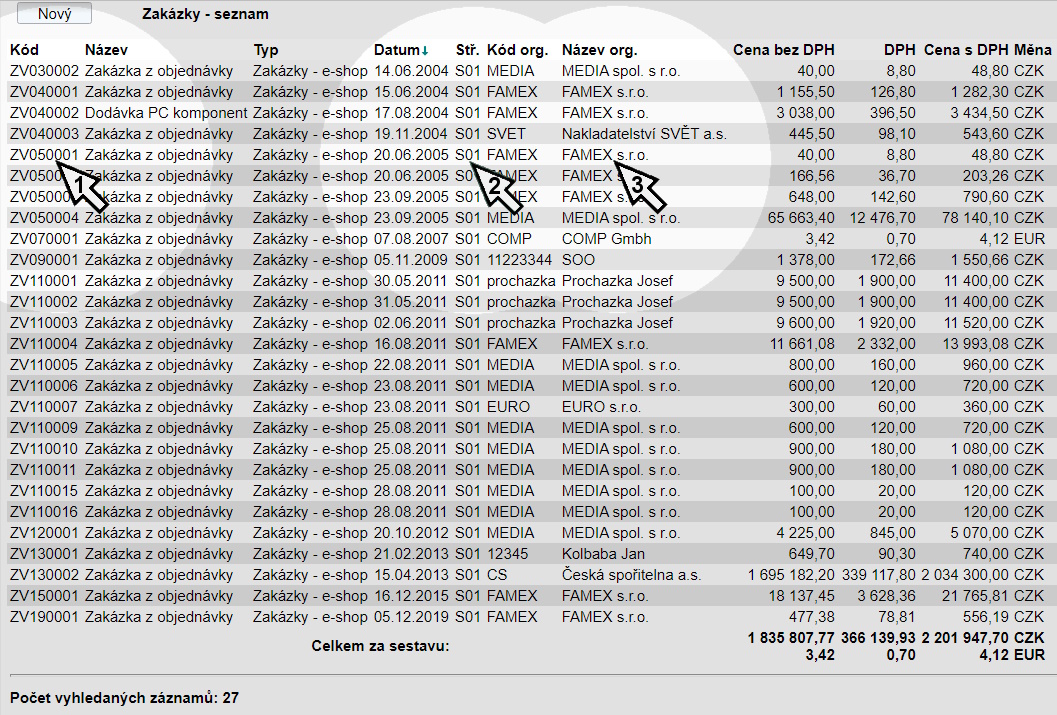Click the Stř. column header
The height and width of the screenshot is (715, 1057).
tap(467, 50)
